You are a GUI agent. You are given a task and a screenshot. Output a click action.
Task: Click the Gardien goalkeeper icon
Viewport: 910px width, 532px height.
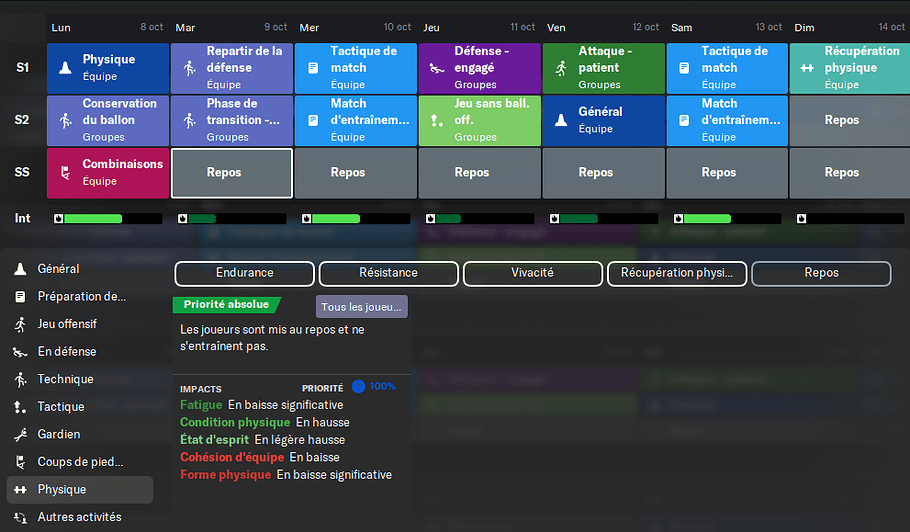[20, 434]
